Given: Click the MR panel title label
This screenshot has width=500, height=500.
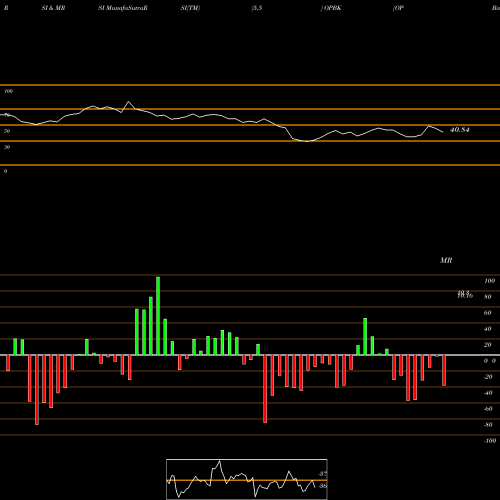Looking at the screenshot, I should (446, 260).
